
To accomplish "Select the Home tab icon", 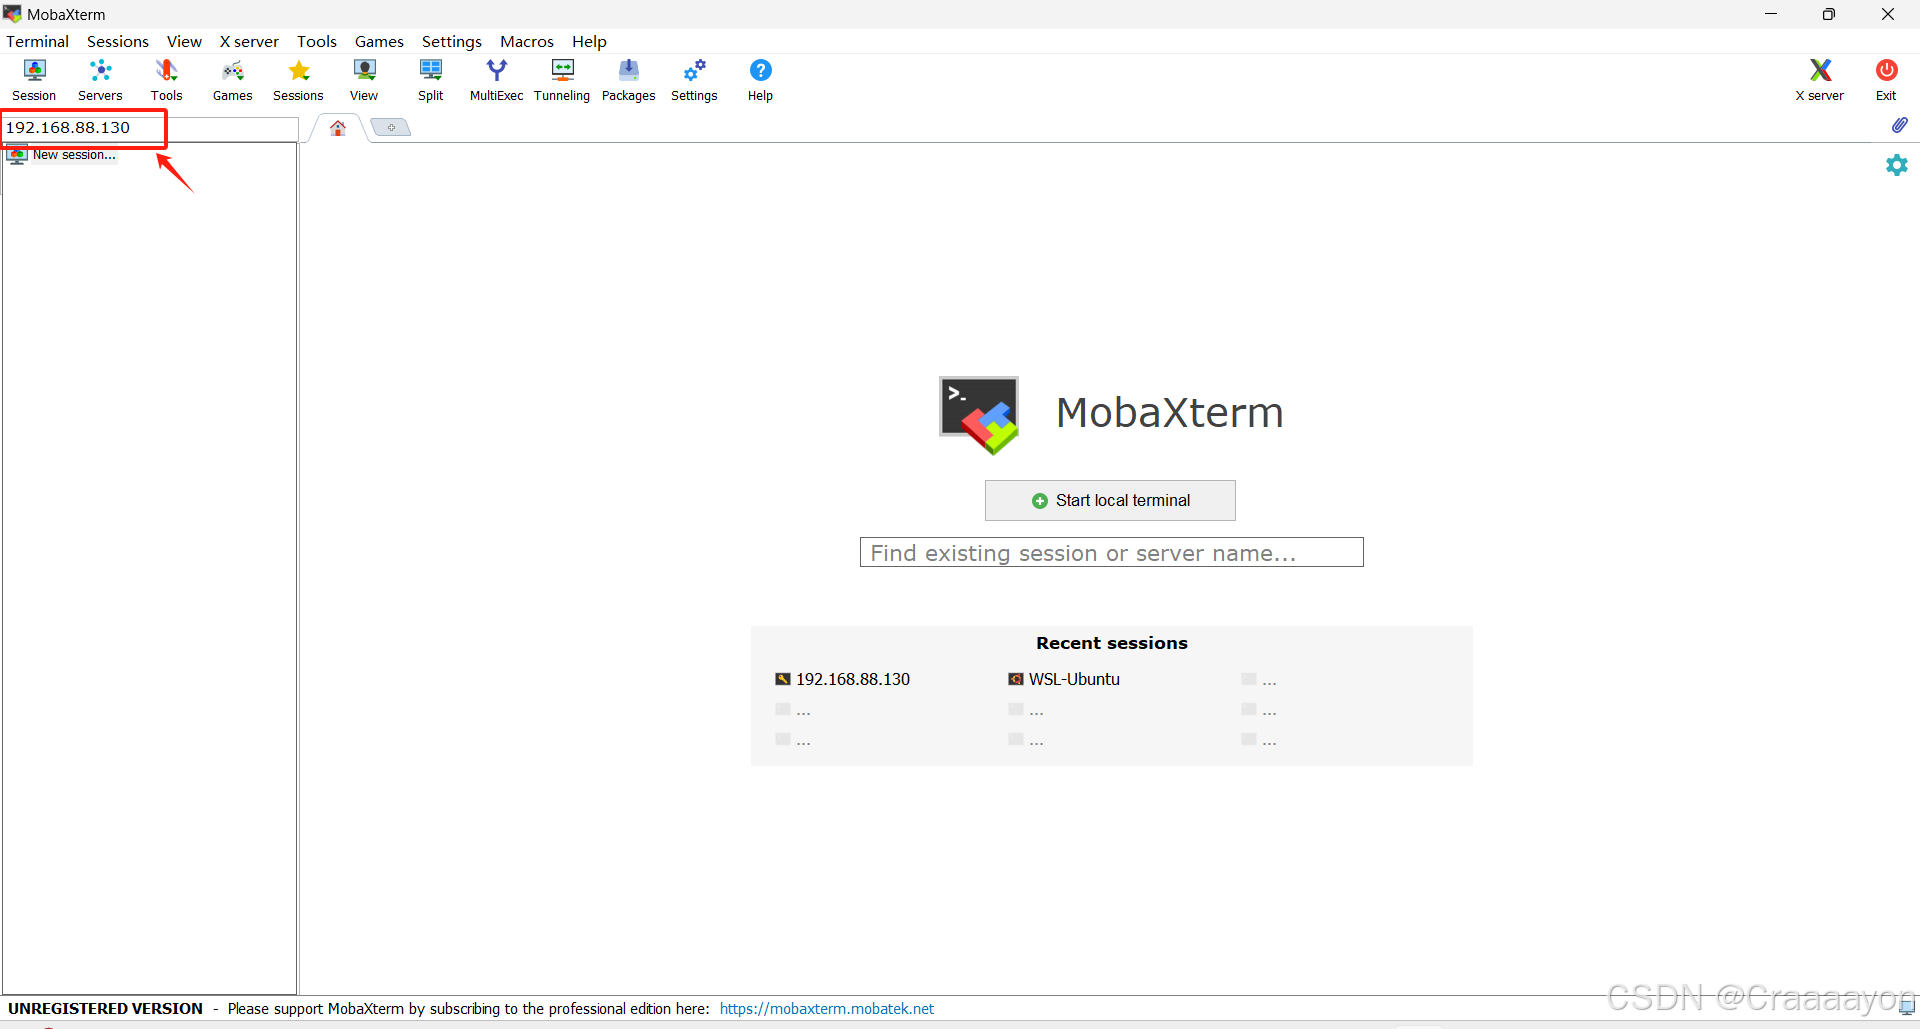I will click(338, 128).
